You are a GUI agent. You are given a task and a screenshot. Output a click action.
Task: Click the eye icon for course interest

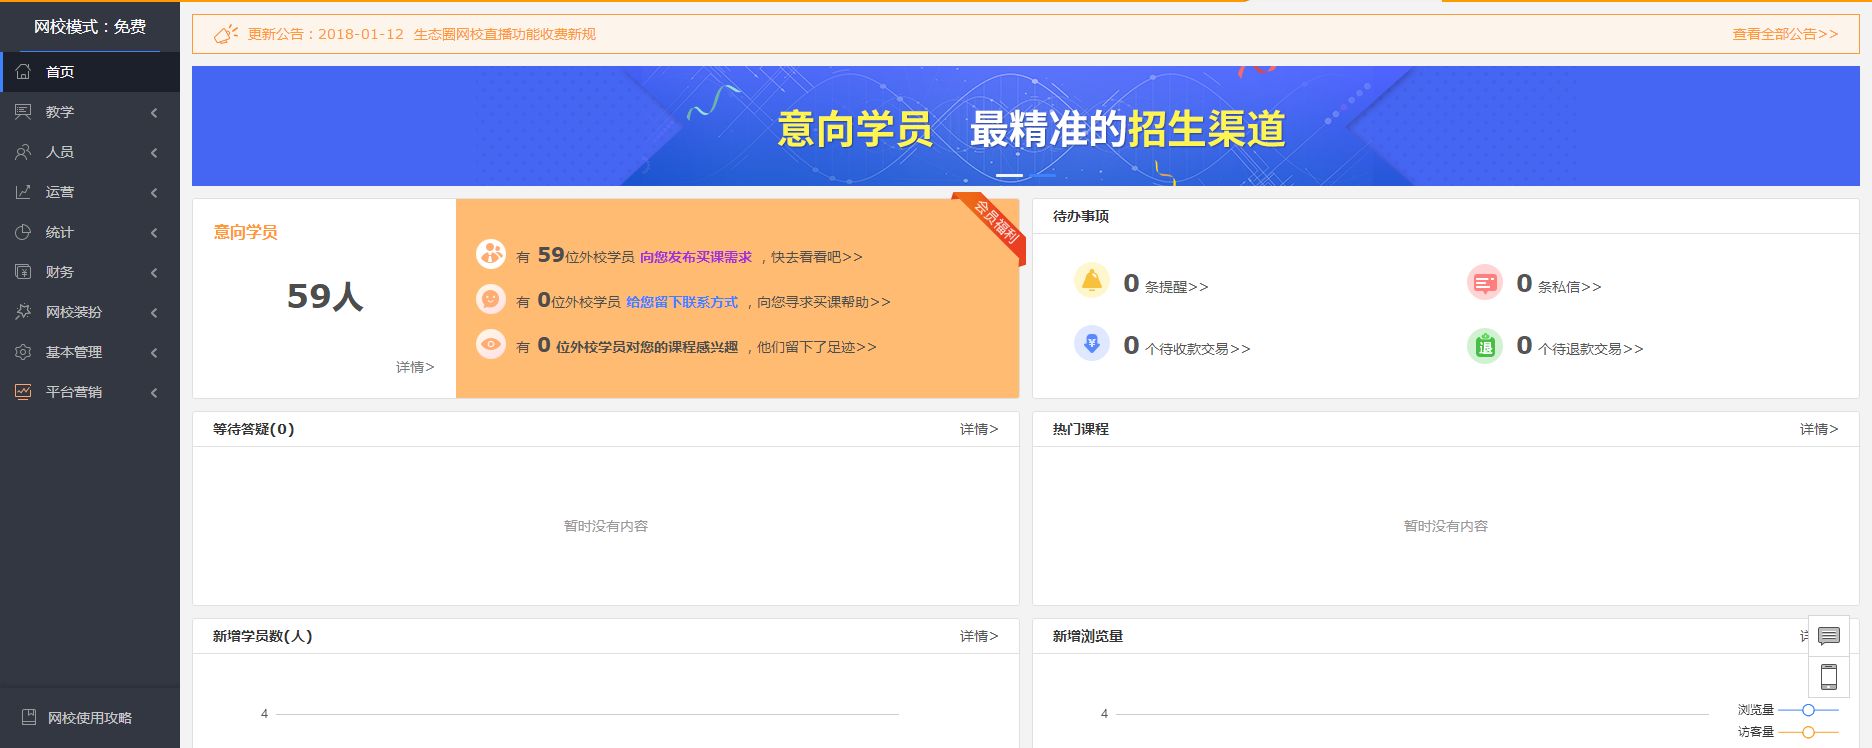pos(490,345)
